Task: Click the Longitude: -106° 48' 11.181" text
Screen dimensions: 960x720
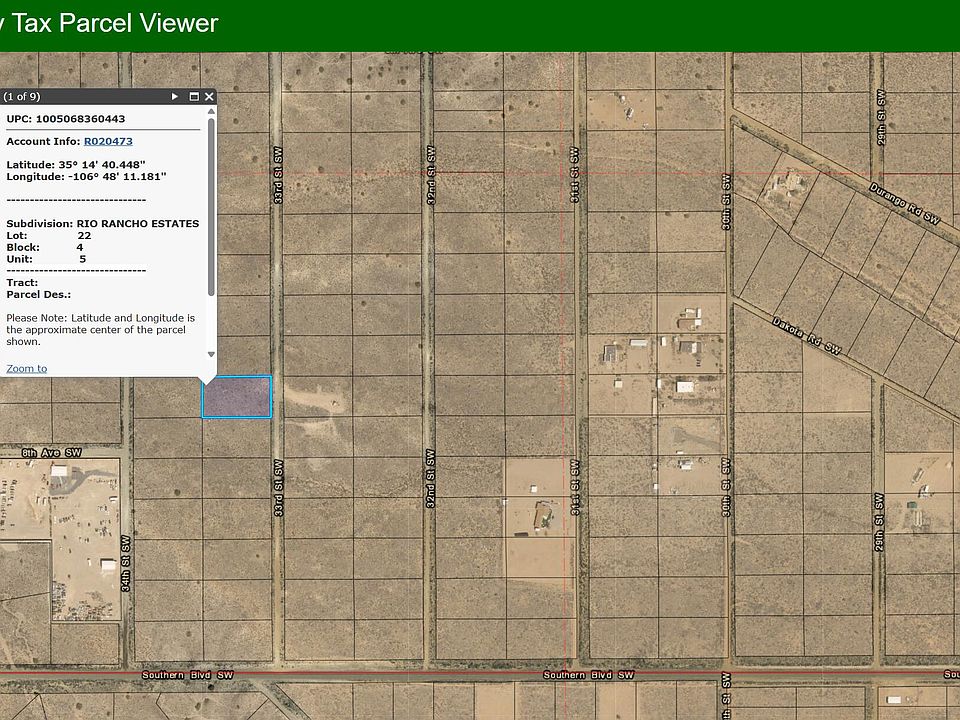Action: pos(86,176)
